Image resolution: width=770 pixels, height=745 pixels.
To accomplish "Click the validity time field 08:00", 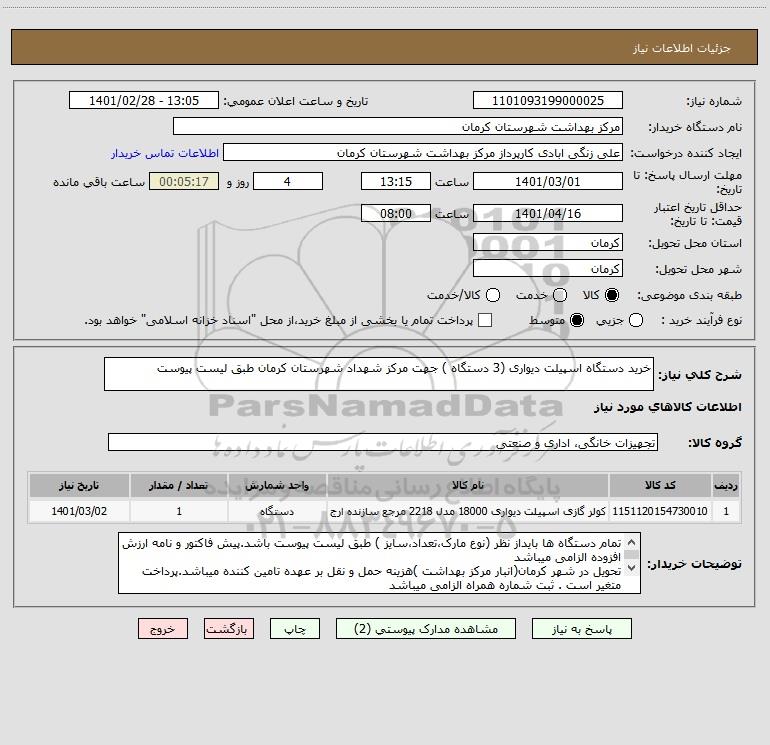I will 396,213.
